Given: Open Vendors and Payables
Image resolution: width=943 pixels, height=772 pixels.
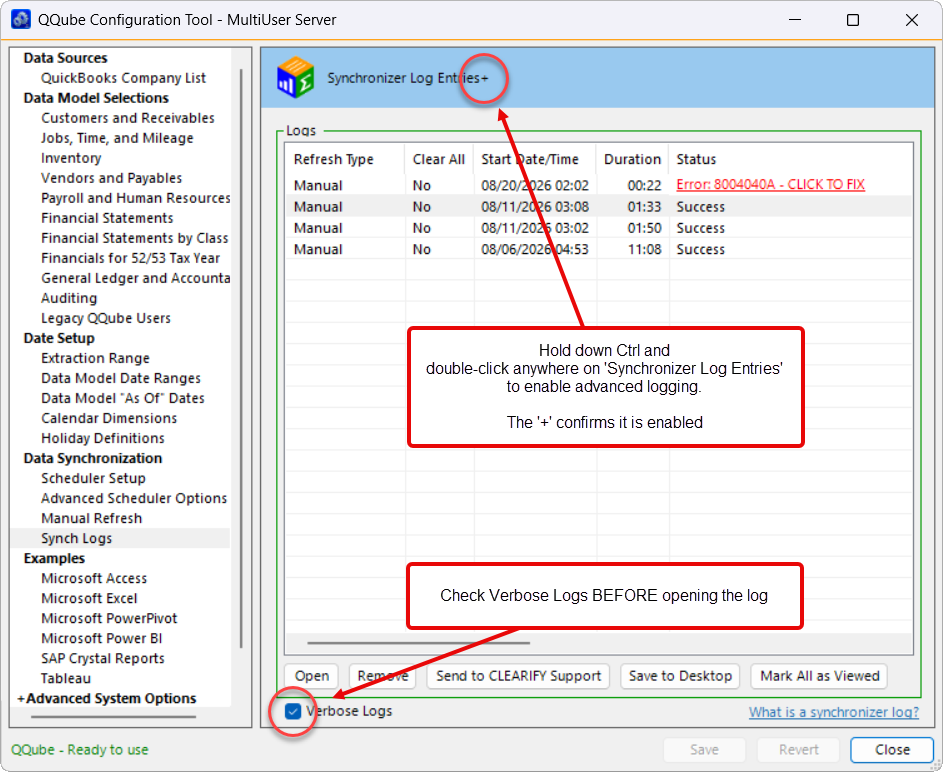Looking at the screenshot, I should coord(111,178).
